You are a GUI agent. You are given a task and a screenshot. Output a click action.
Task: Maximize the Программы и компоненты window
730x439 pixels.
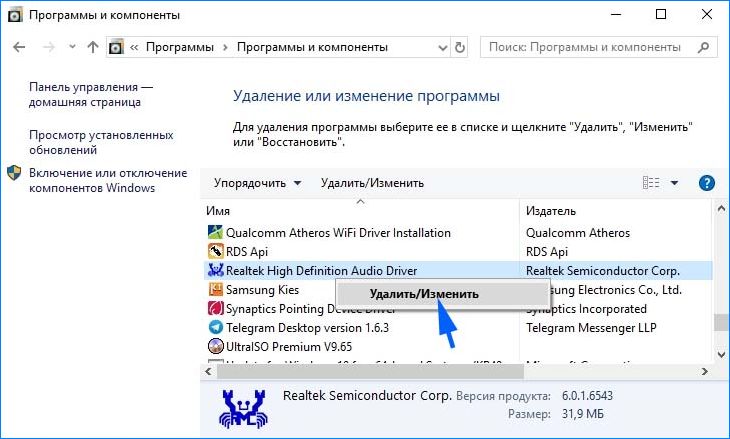pyautogui.click(x=661, y=15)
